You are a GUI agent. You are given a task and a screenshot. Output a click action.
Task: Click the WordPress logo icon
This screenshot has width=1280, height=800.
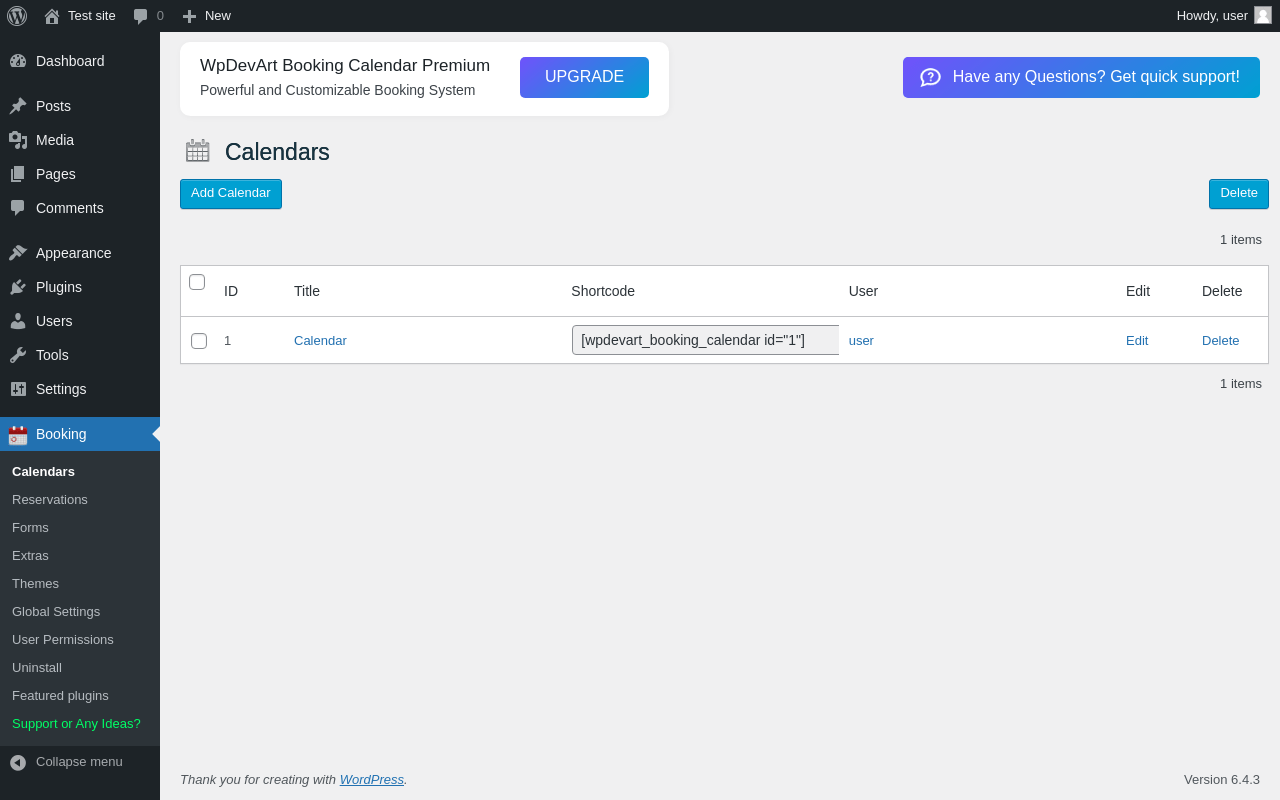click(x=17, y=16)
